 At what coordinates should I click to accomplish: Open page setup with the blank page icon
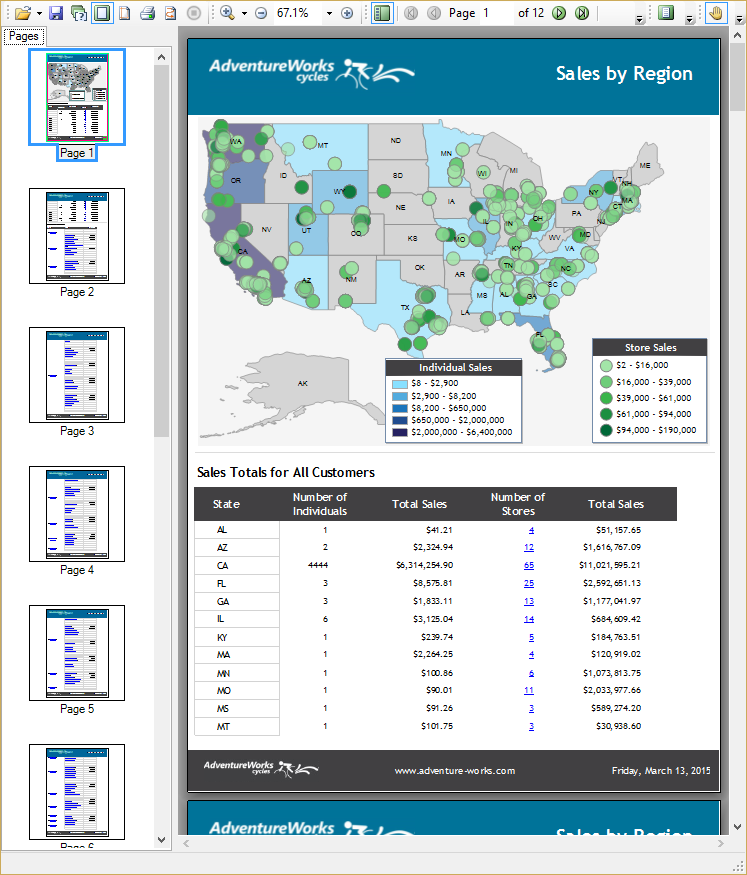coord(125,13)
